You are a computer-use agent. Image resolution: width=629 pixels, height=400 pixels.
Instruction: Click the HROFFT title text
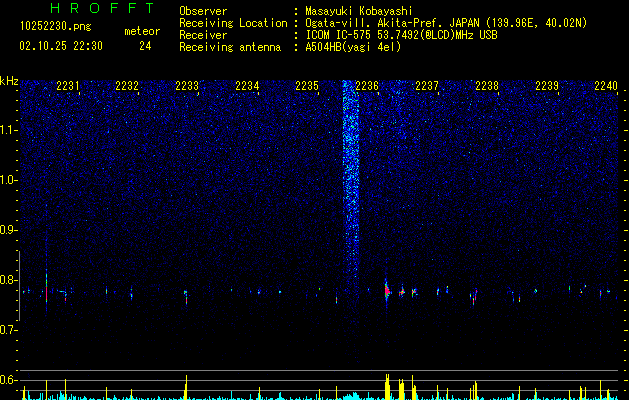tap(103, 8)
